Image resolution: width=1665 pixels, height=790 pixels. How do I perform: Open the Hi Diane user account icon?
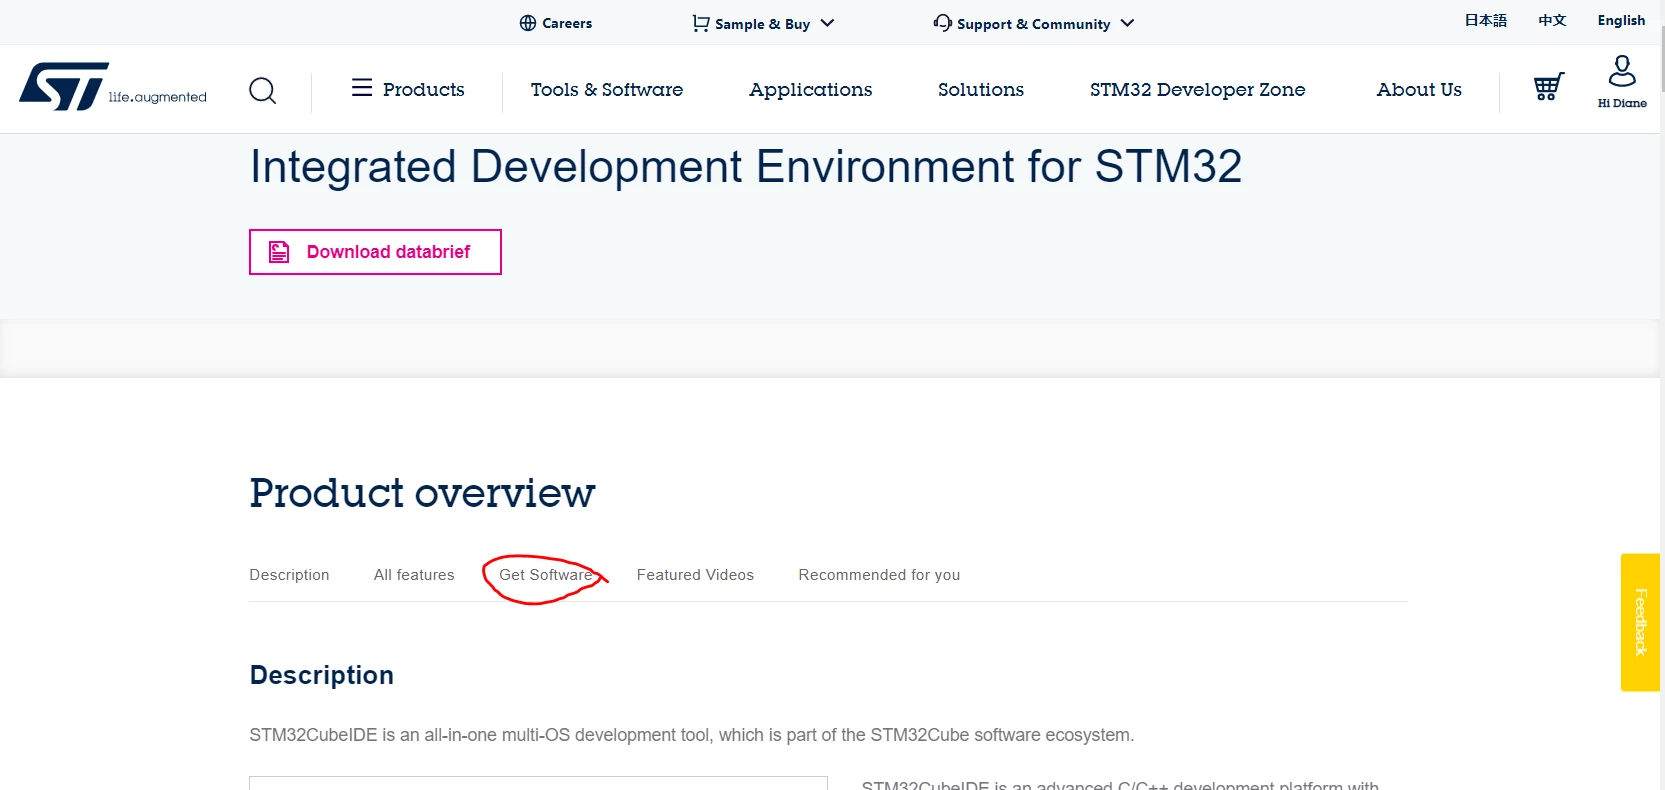(x=1622, y=82)
